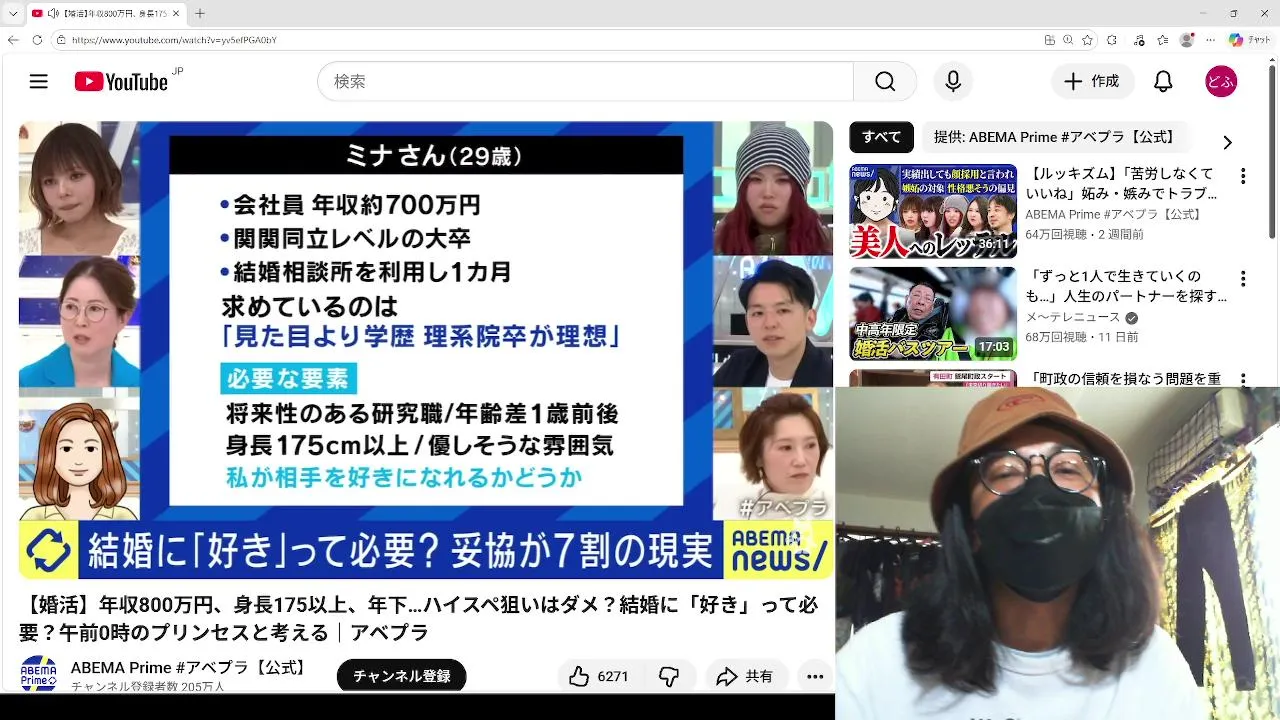Start voice search with the microphone icon
Screen dimensions: 1280x720
point(953,81)
